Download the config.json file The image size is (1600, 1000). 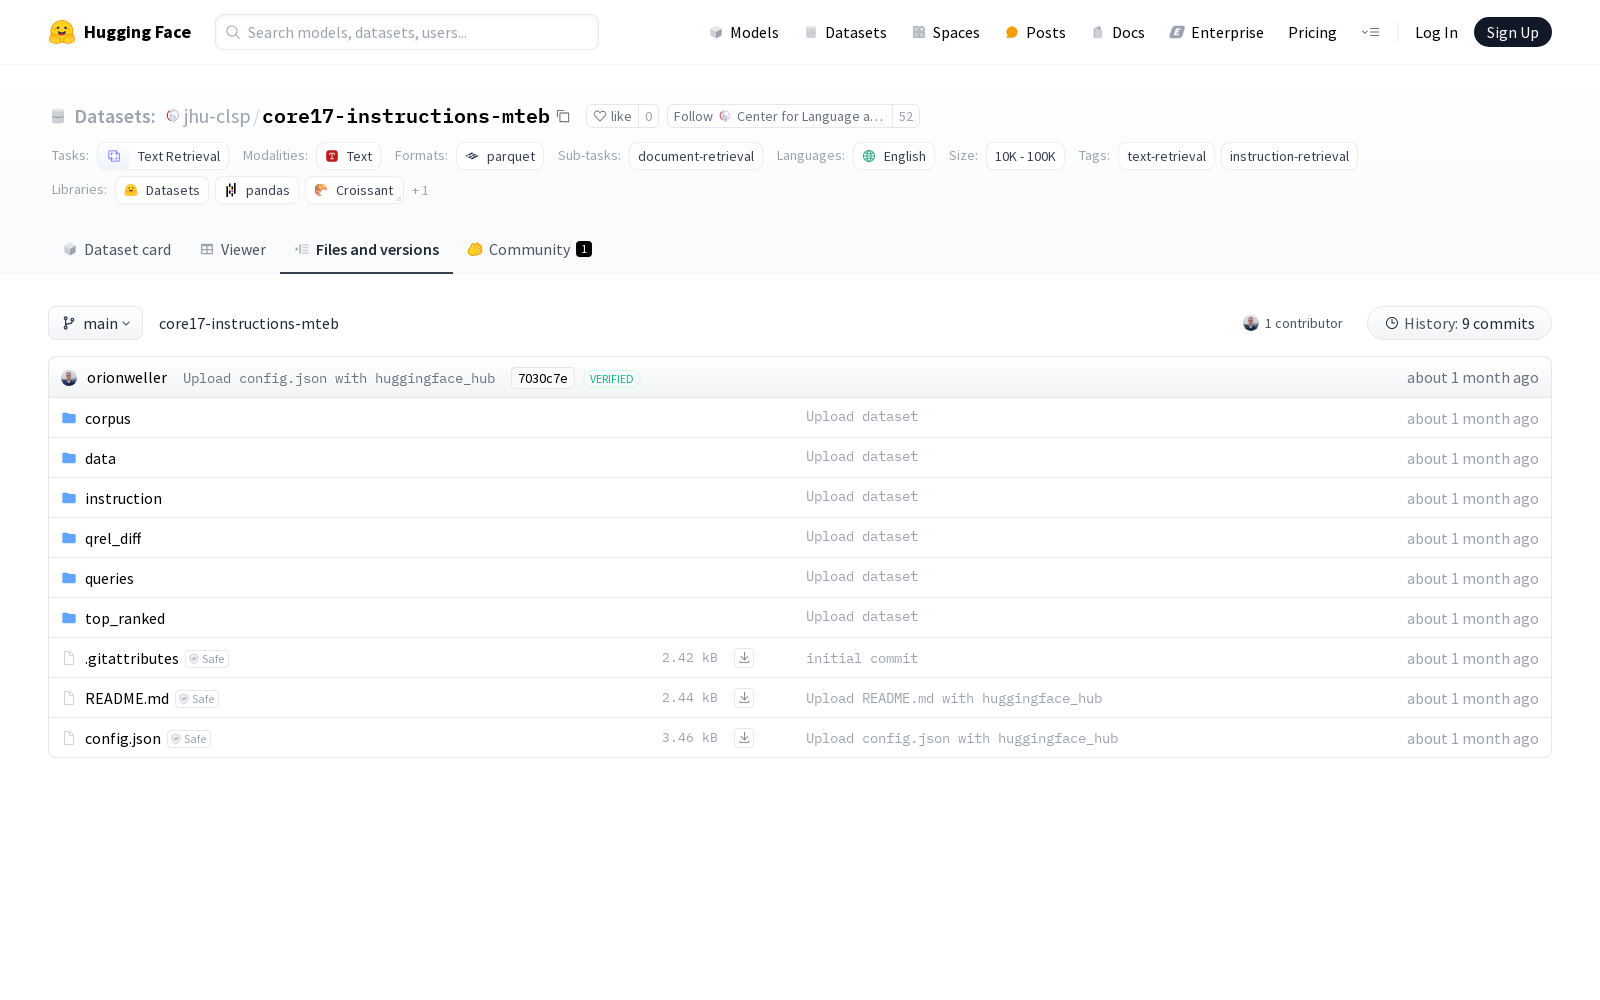click(x=744, y=738)
